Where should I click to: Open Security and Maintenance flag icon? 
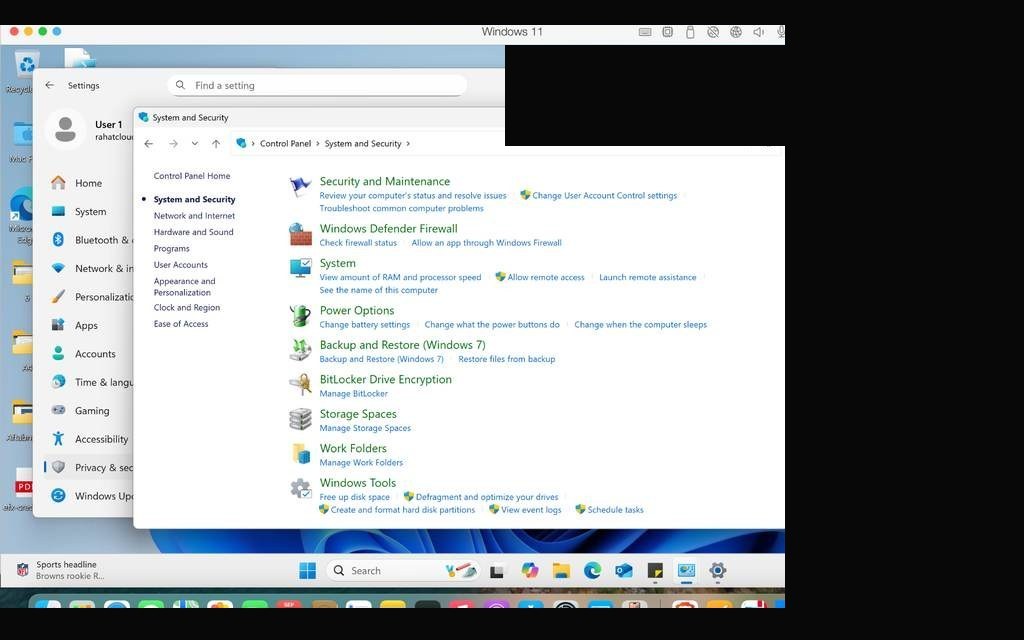coord(300,187)
